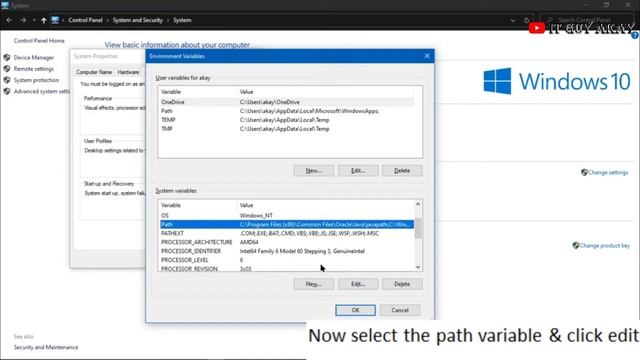Select the TMP user variable row
The width and height of the screenshot is (640, 360).
pos(287,129)
